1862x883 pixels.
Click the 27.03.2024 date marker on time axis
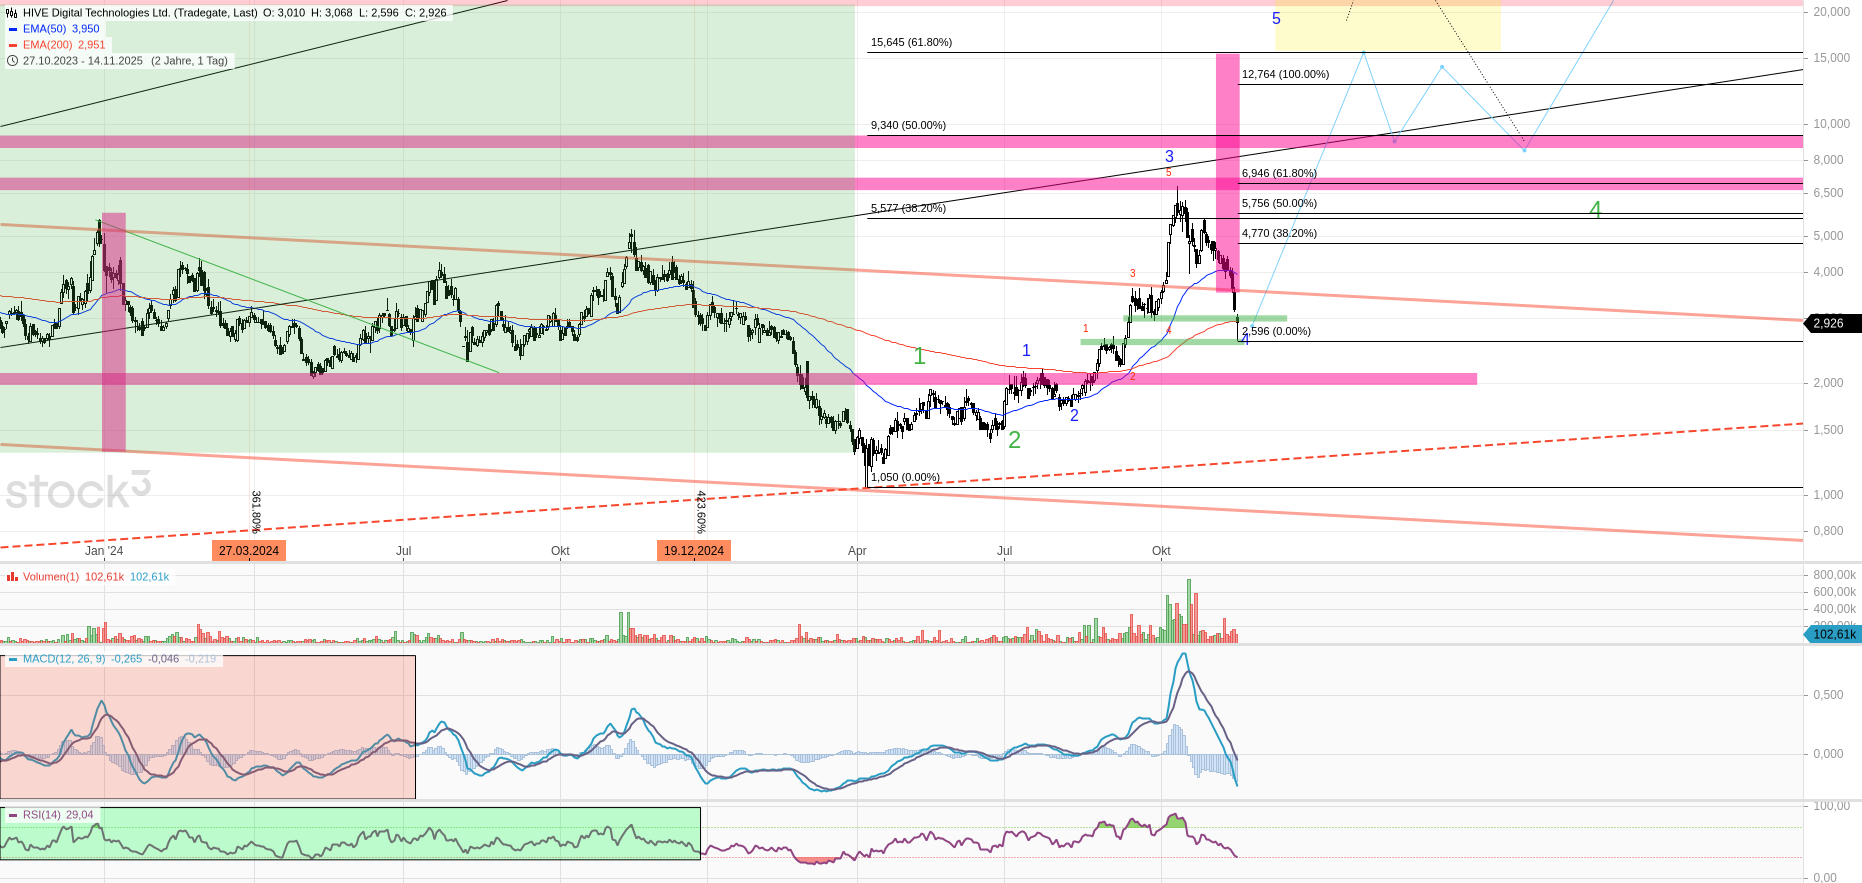(249, 551)
